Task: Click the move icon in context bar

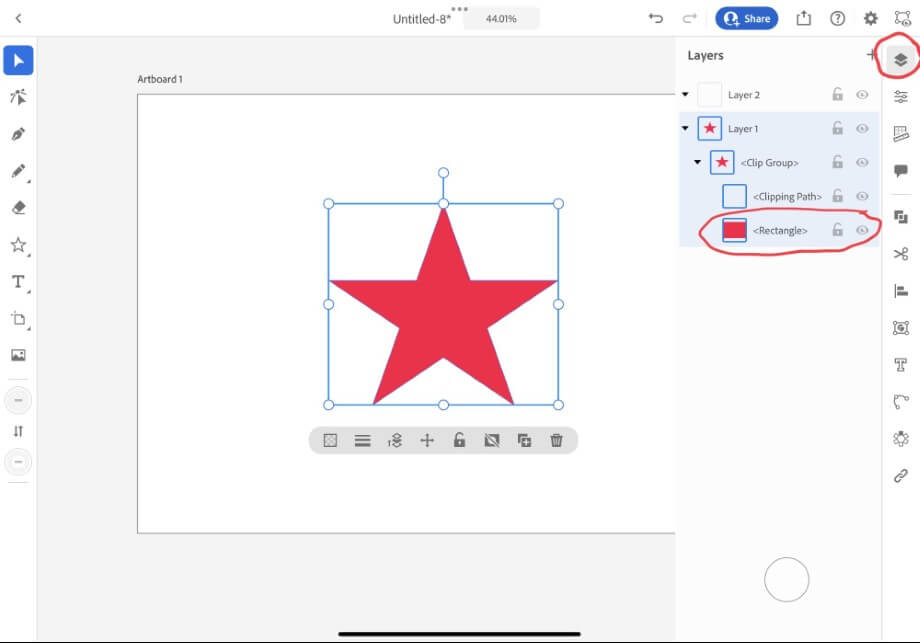Action: [427, 440]
